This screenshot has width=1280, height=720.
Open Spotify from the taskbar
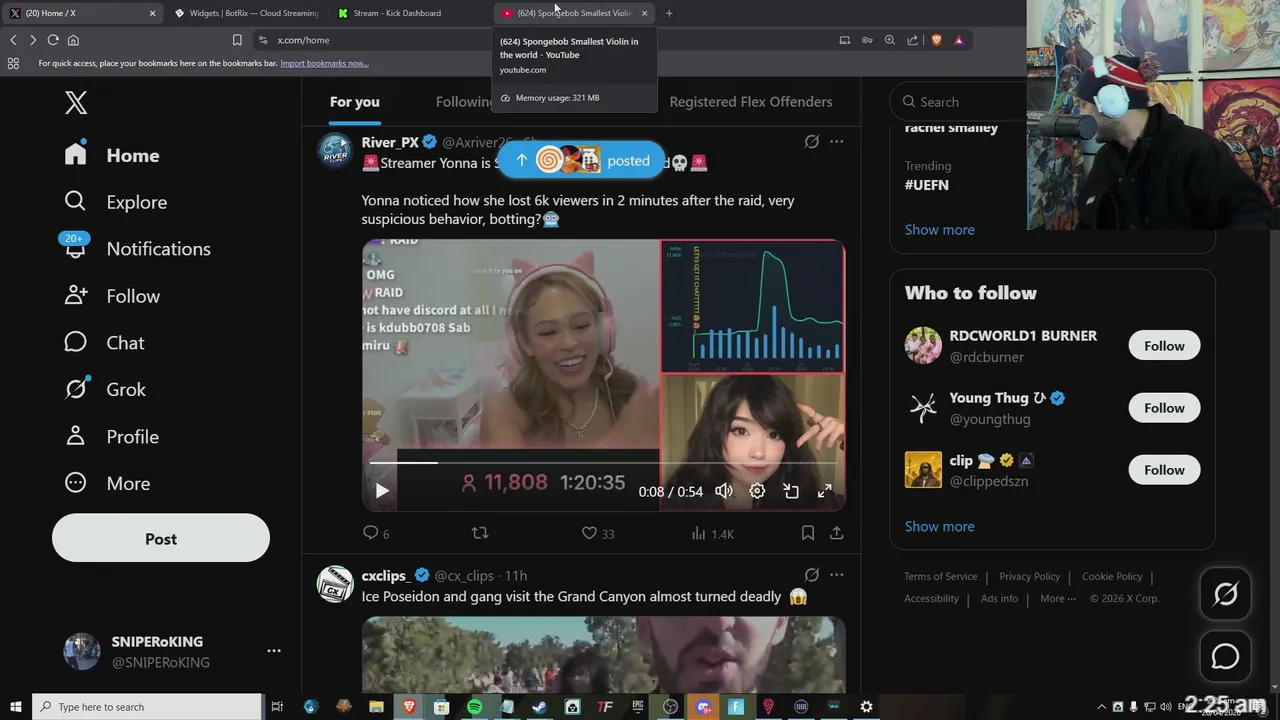pyautogui.click(x=474, y=707)
